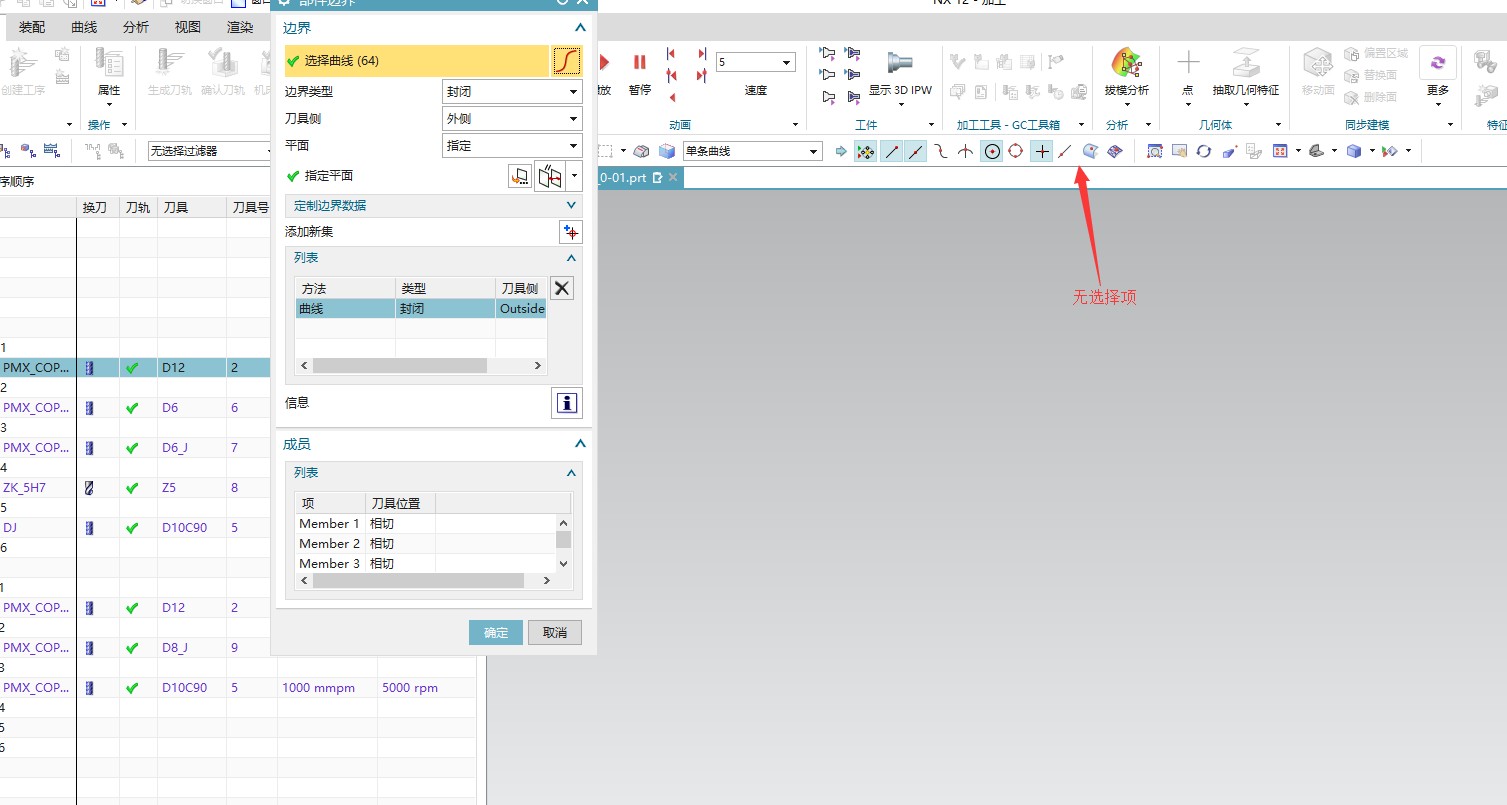Viewport: 1507px width, 805px height.
Task: Click the bounded grid snap icon
Action: coord(1114,151)
